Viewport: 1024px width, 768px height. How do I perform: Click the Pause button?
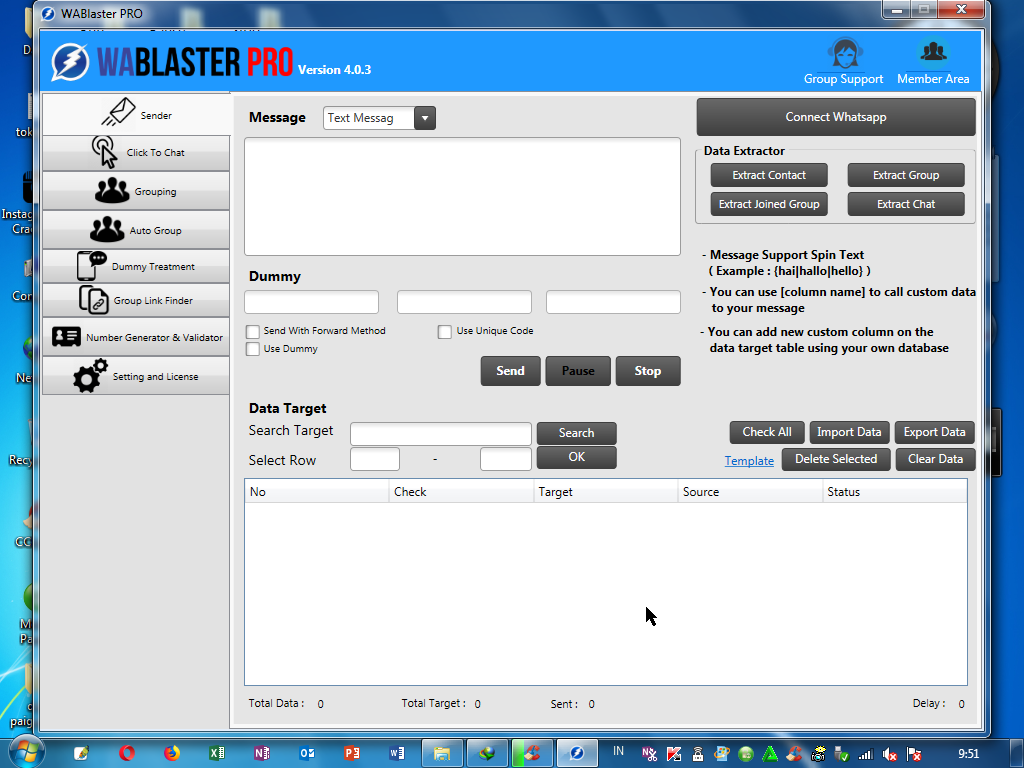coord(578,371)
